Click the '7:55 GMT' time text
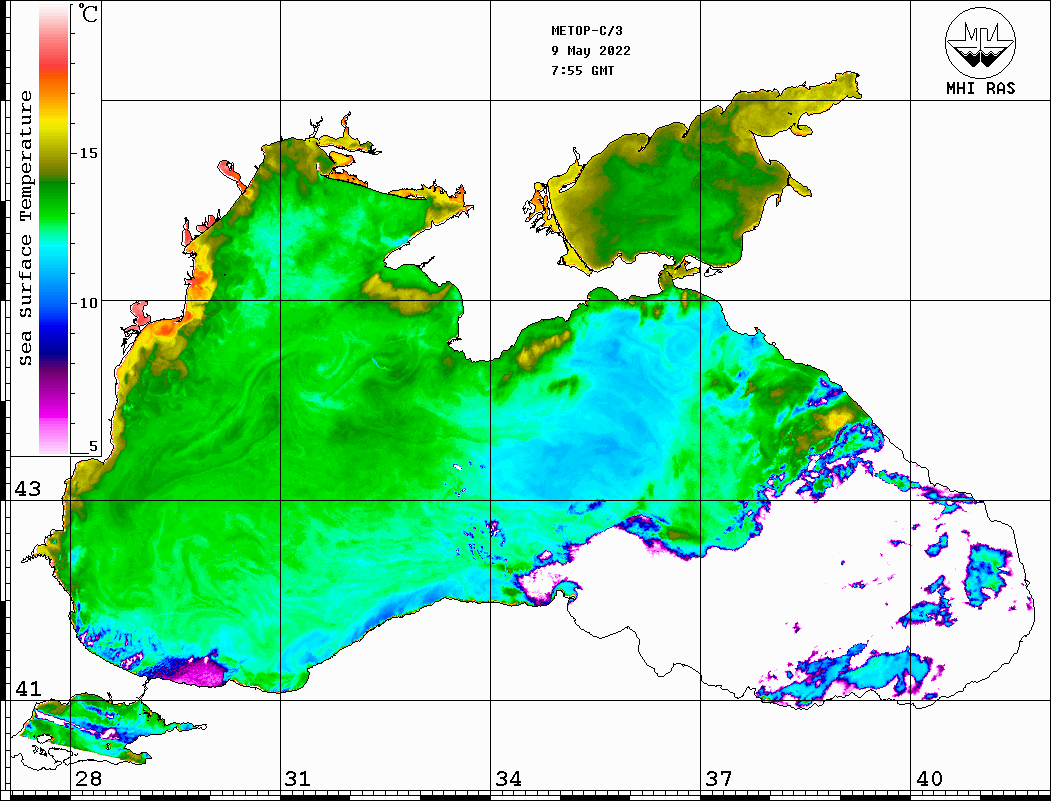The width and height of the screenshot is (1051, 801). pos(582,70)
